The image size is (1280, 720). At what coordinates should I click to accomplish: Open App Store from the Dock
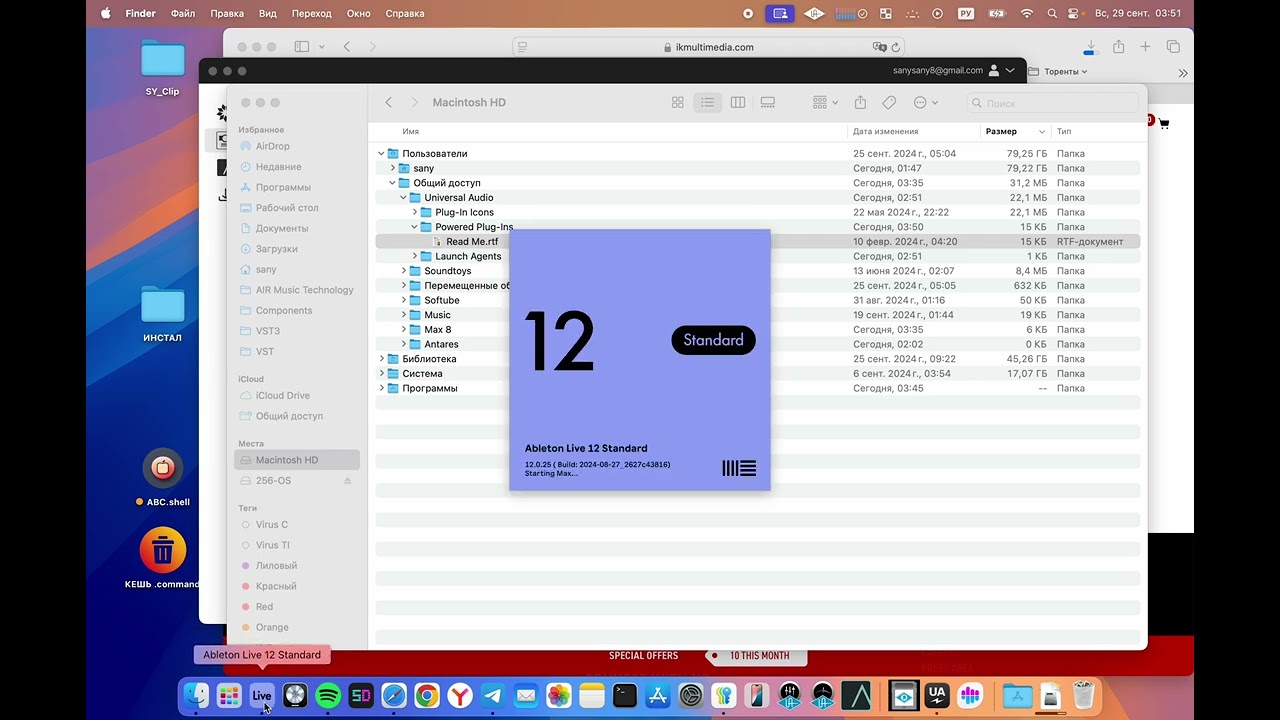click(658, 695)
